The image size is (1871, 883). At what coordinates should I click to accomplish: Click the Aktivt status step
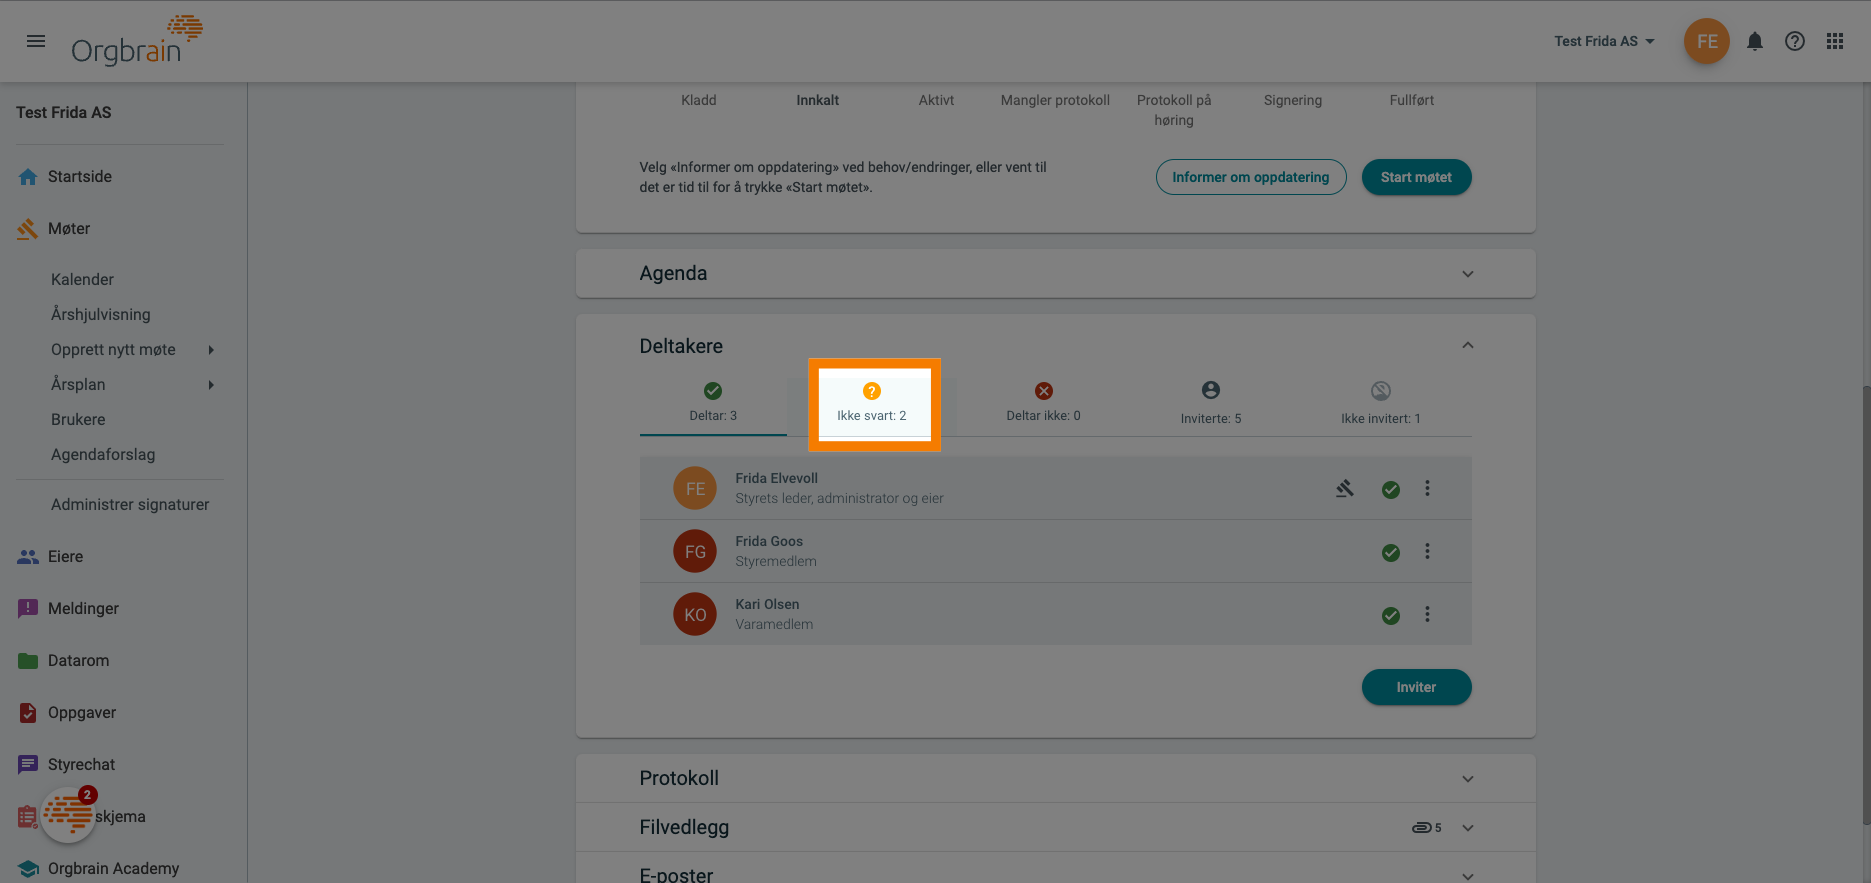click(936, 100)
